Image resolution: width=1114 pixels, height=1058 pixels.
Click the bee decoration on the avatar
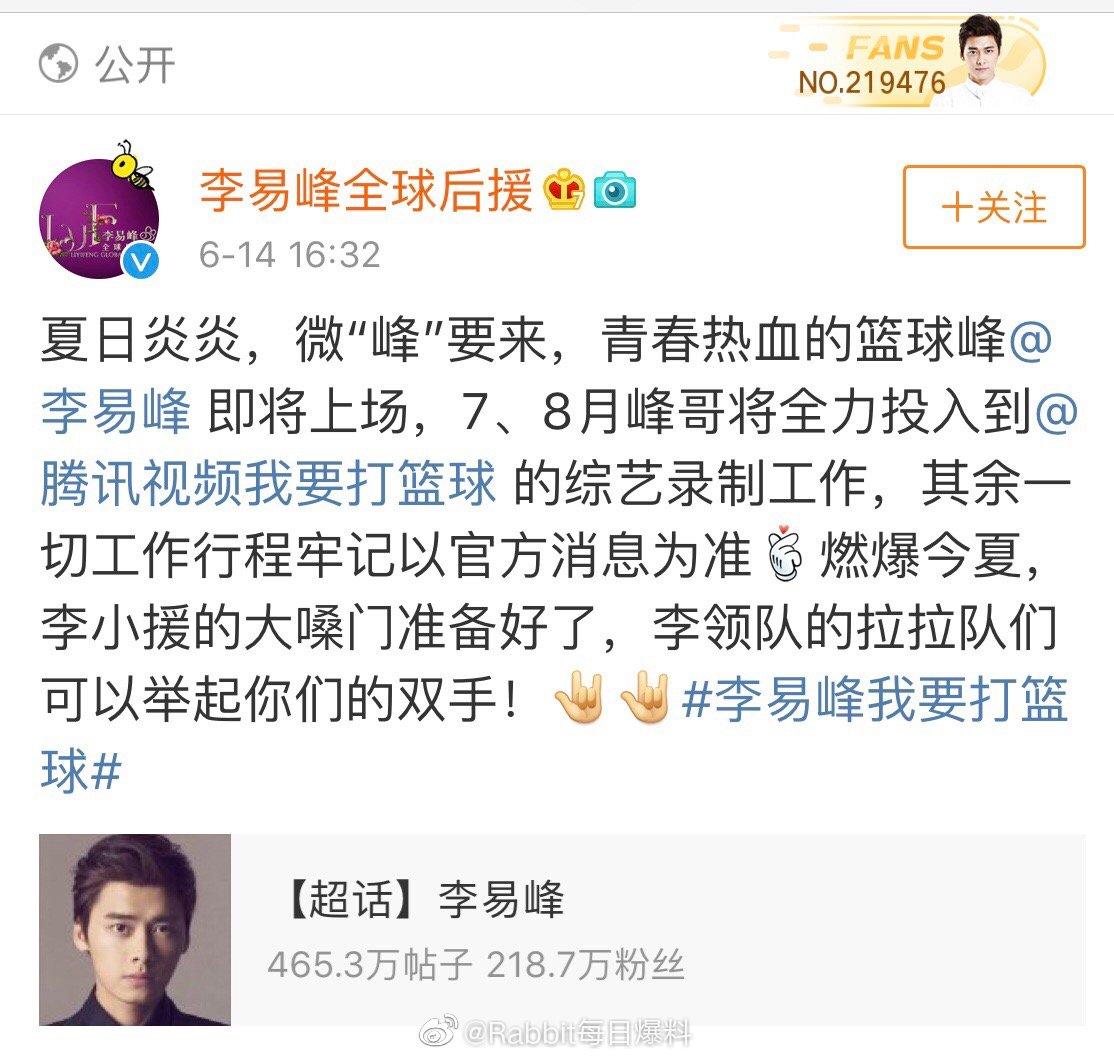[133, 164]
